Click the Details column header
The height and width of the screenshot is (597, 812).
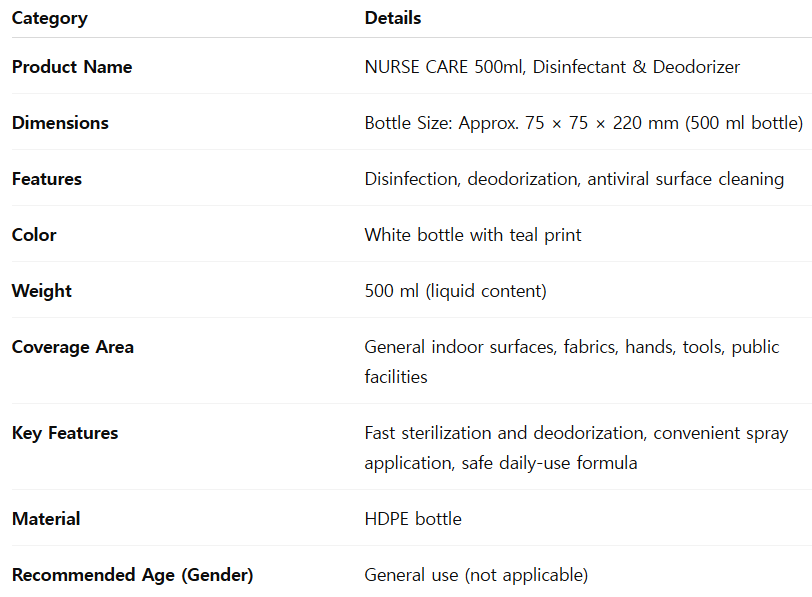393,18
